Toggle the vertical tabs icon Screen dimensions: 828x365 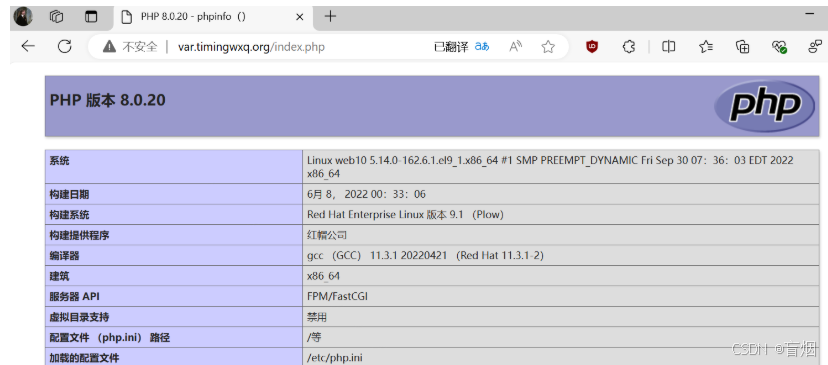pos(91,17)
